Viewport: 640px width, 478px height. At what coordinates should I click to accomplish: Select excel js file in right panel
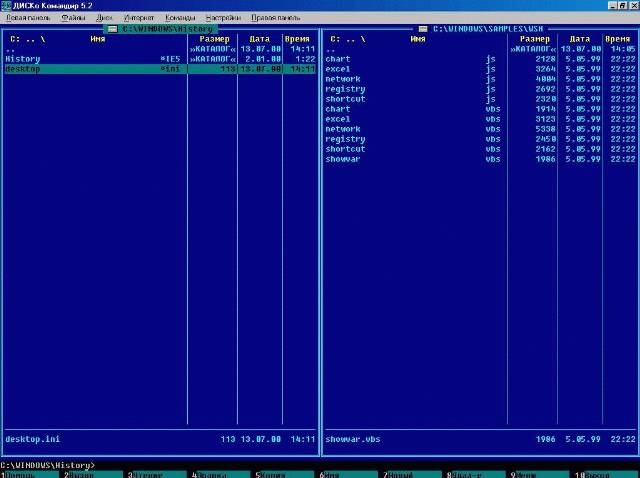tap(481, 69)
